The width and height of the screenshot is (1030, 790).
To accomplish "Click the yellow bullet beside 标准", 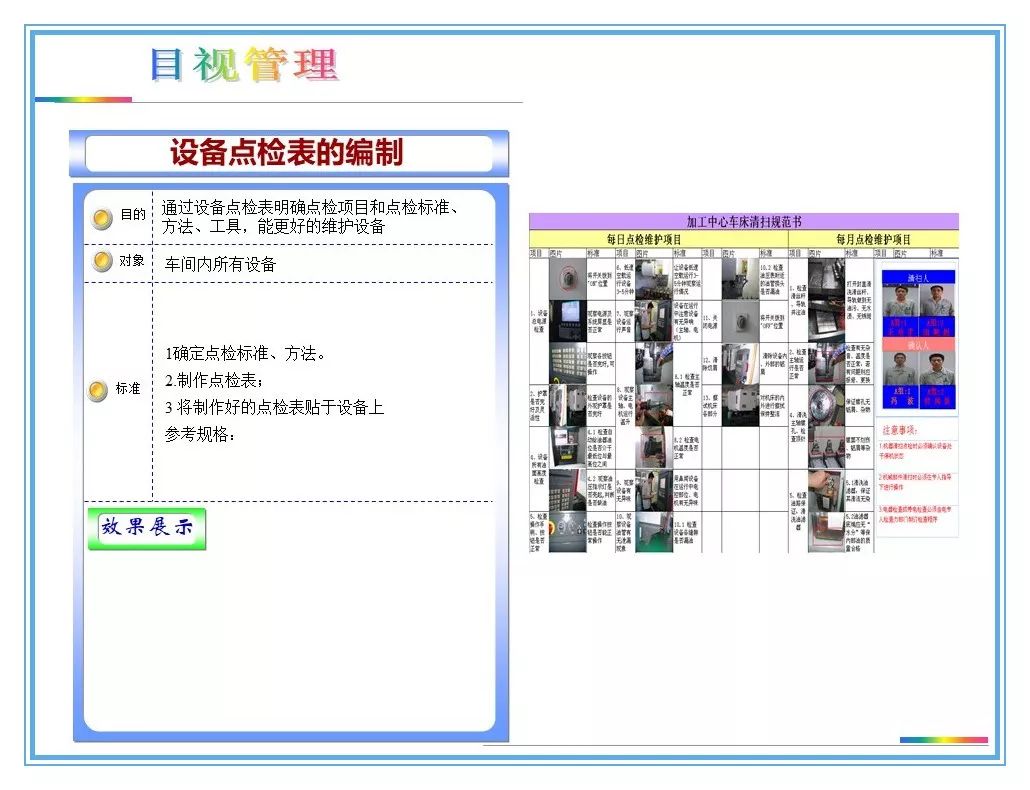I will pyautogui.click(x=97, y=391).
